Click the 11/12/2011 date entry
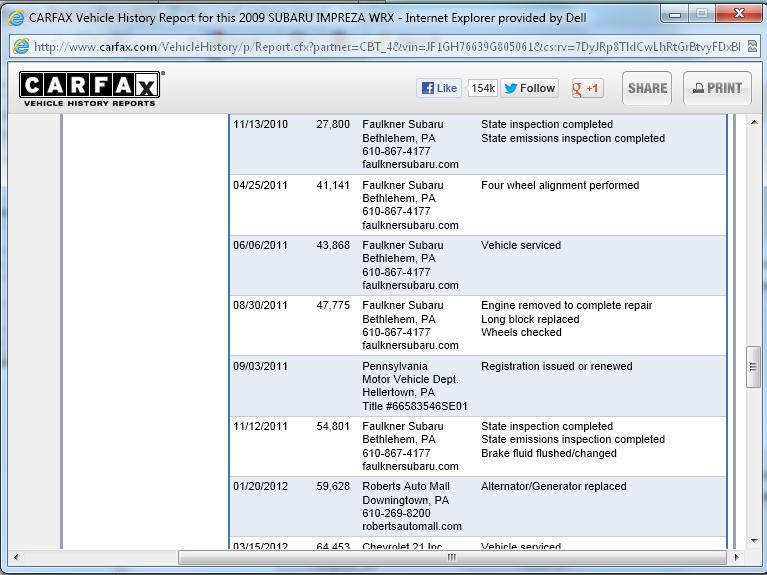Screen dimensions: 767x575 click(260, 426)
